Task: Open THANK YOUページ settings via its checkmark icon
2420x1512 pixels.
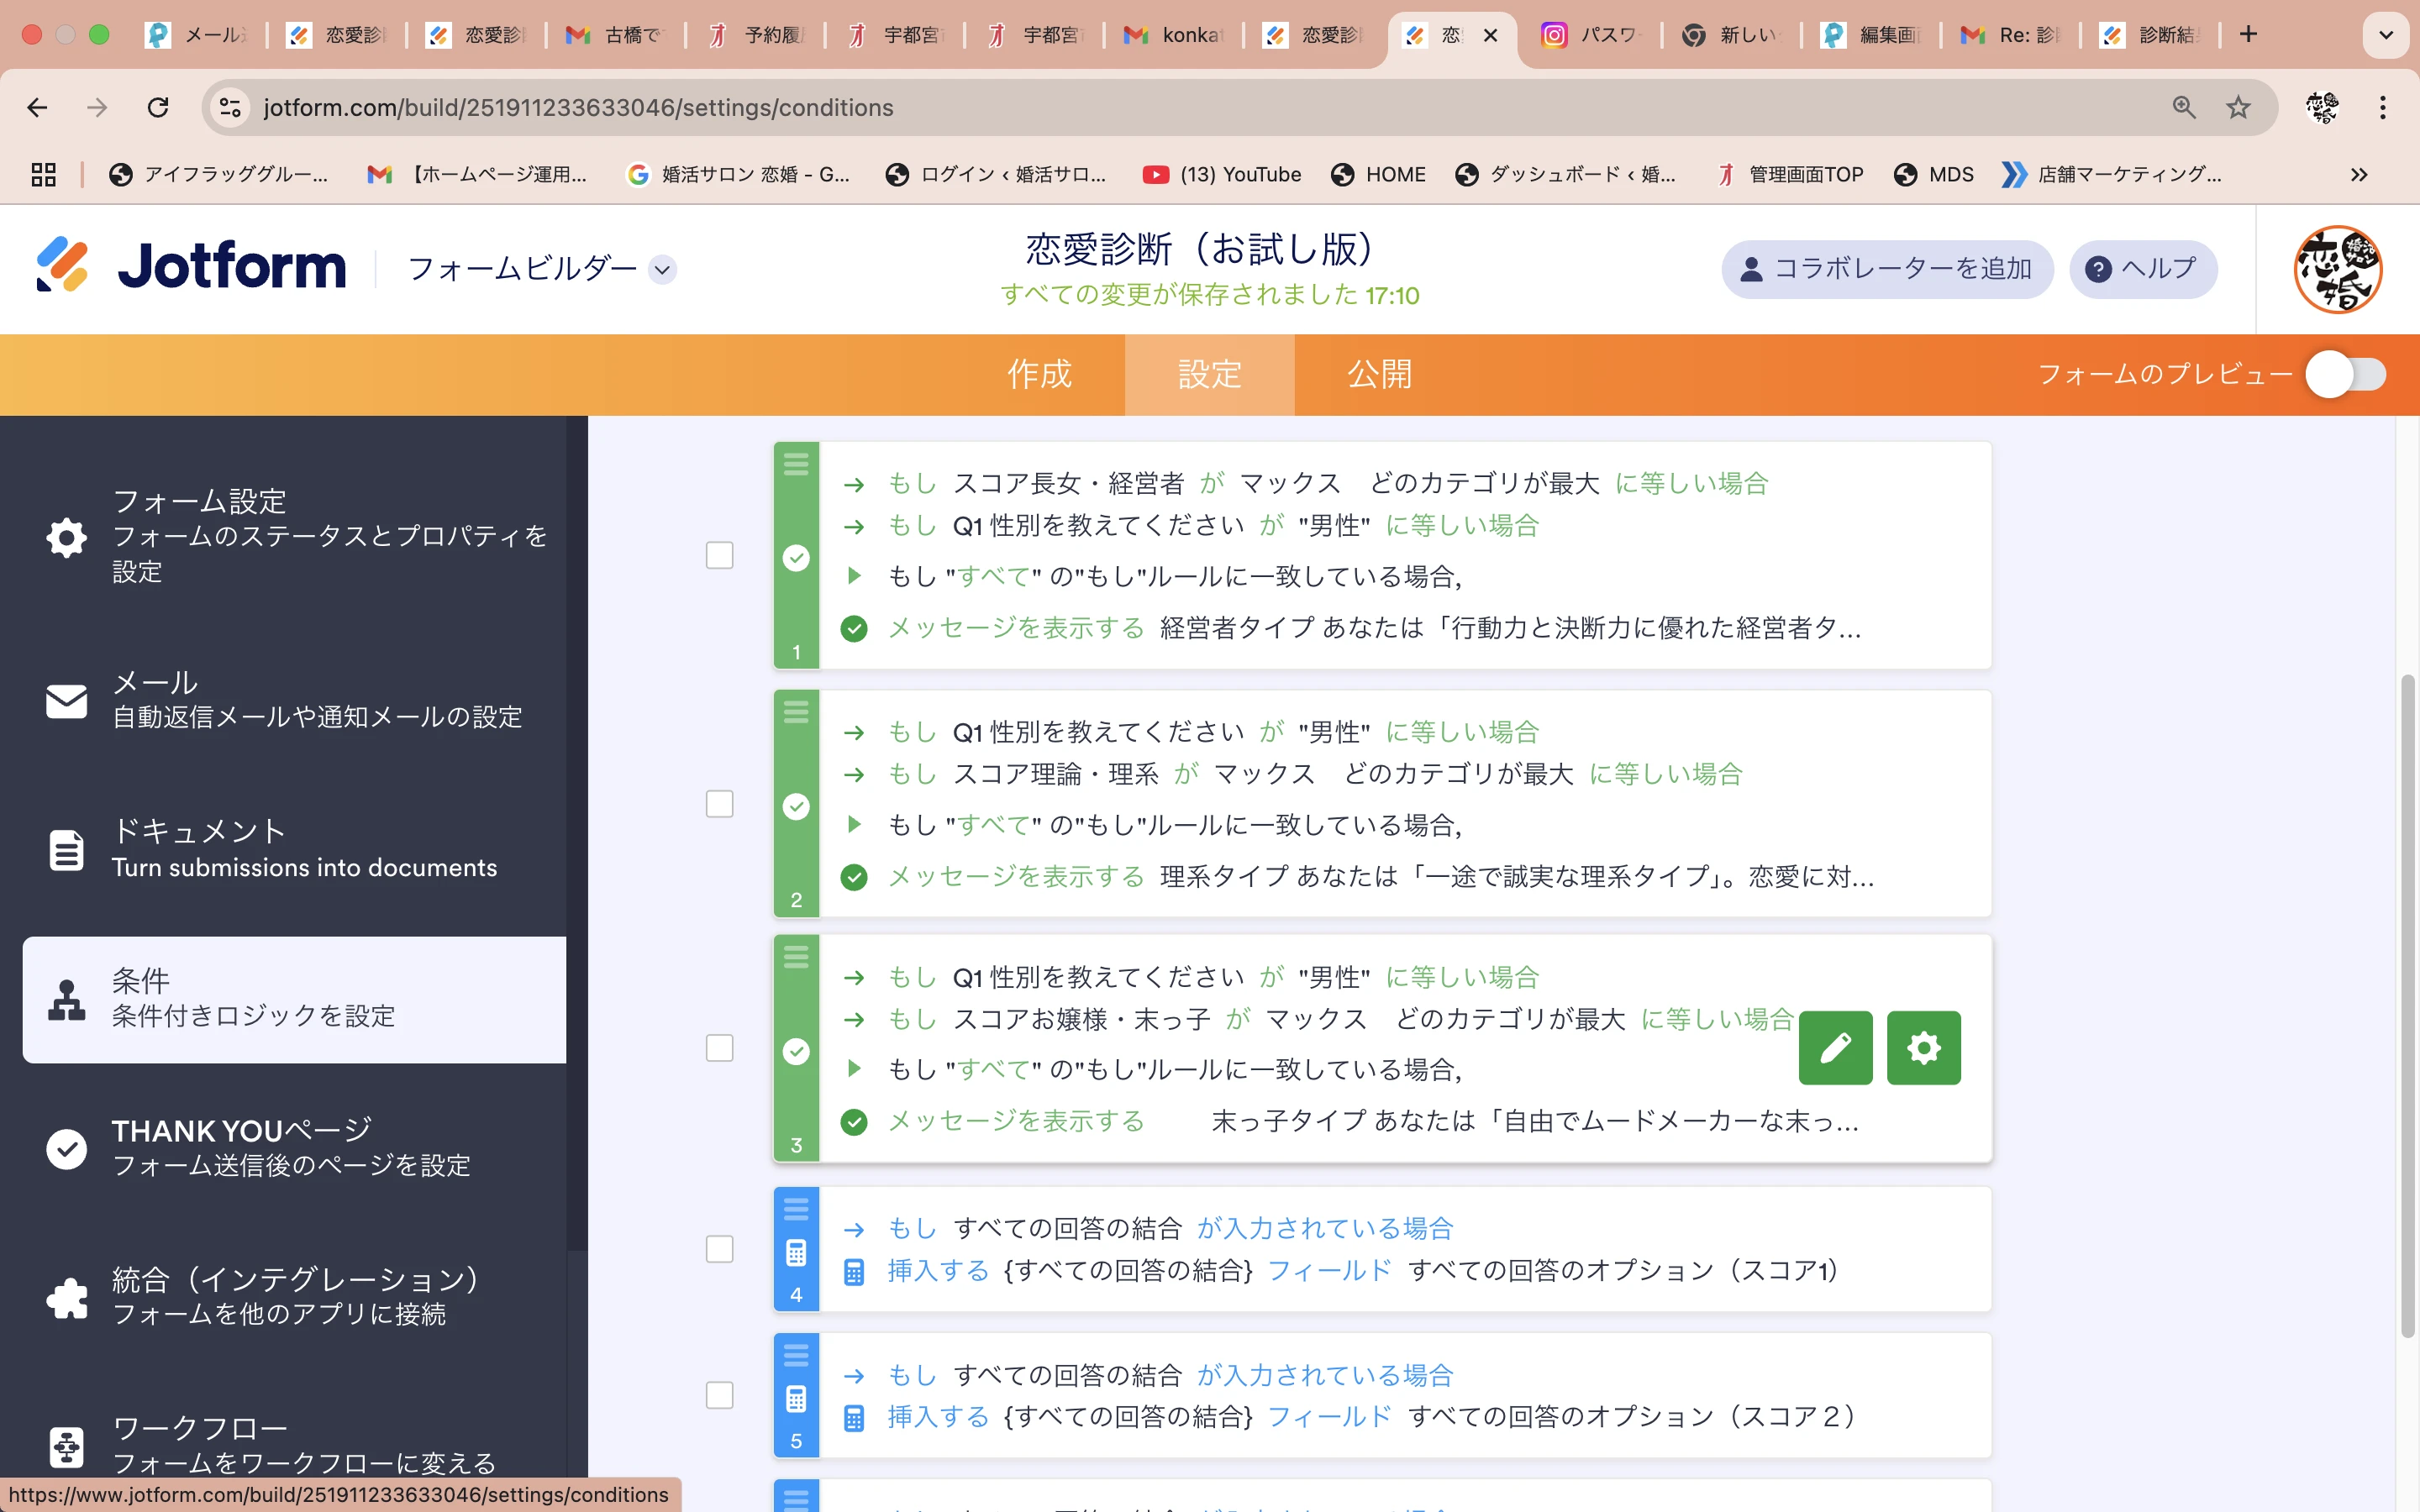Action: 65,1148
